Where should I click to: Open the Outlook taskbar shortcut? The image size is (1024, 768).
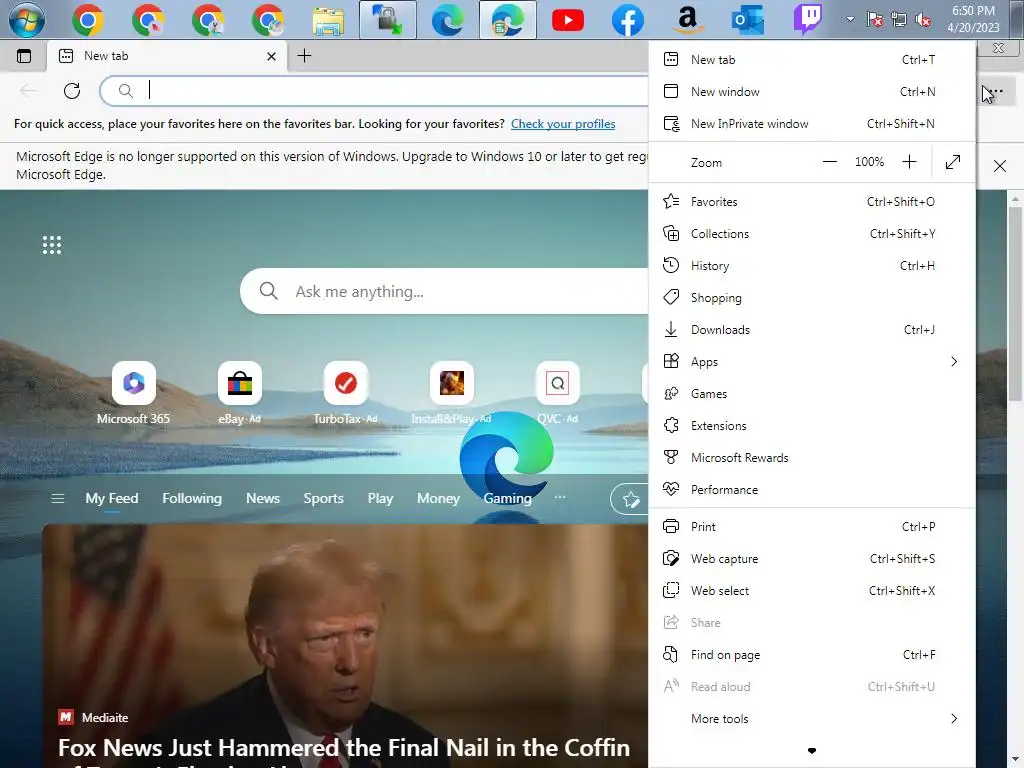point(748,20)
